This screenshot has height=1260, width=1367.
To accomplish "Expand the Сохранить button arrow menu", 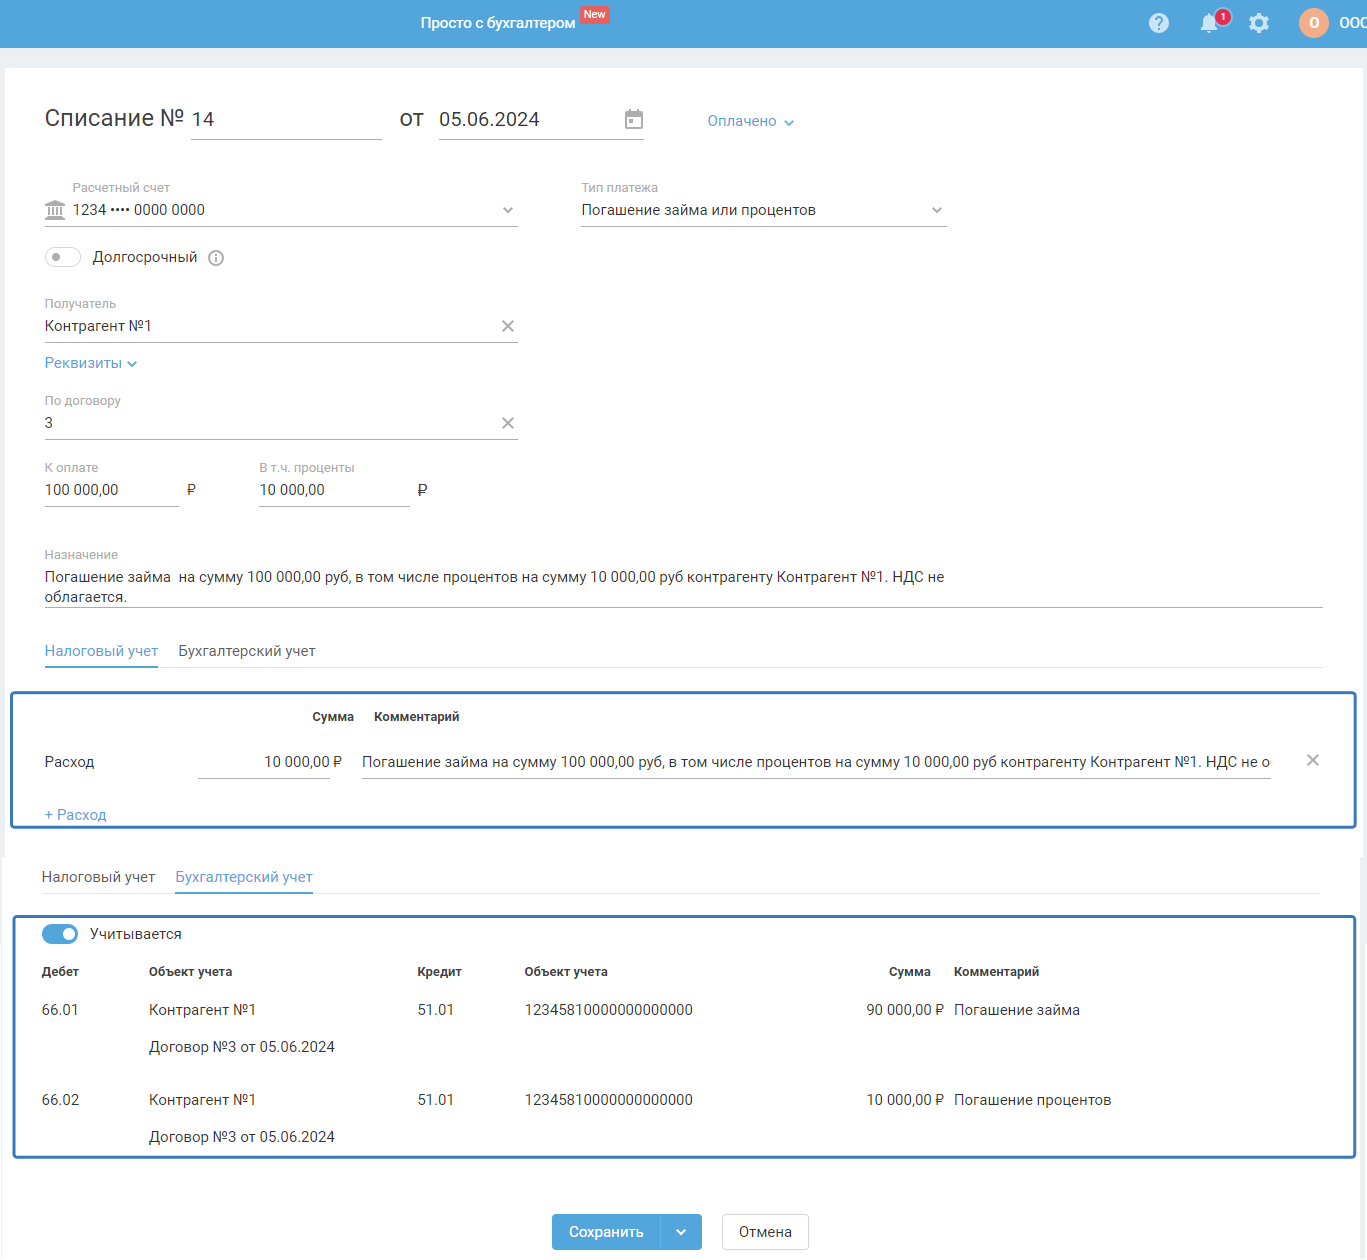I will pyautogui.click(x=681, y=1232).
